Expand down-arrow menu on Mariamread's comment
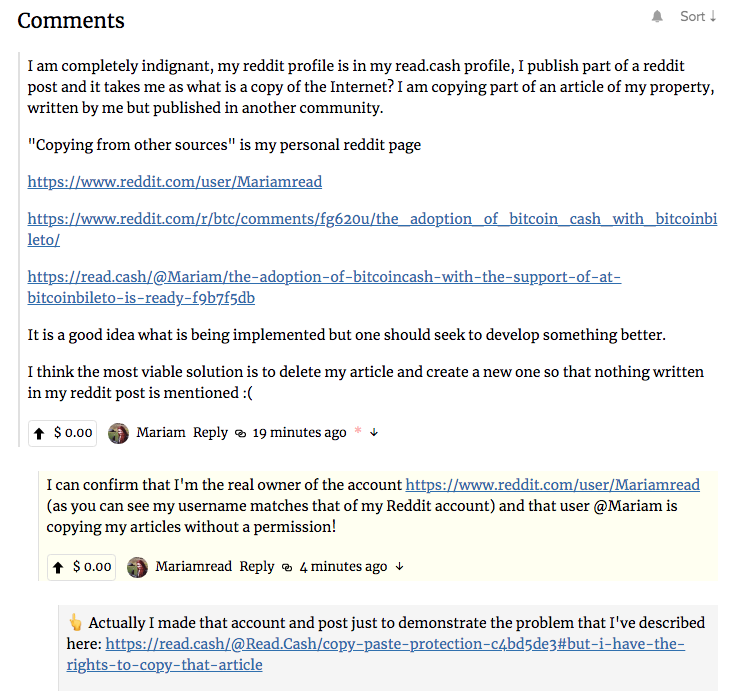 coord(399,567)
